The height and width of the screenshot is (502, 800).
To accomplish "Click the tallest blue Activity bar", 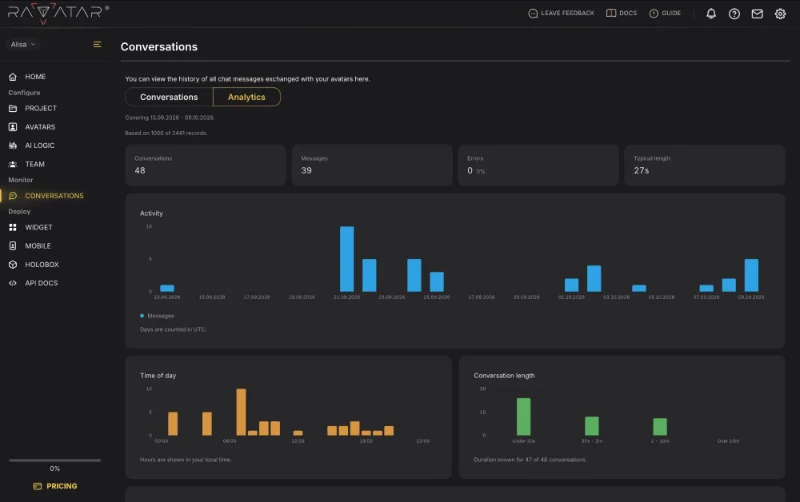I will pos(347,259).
